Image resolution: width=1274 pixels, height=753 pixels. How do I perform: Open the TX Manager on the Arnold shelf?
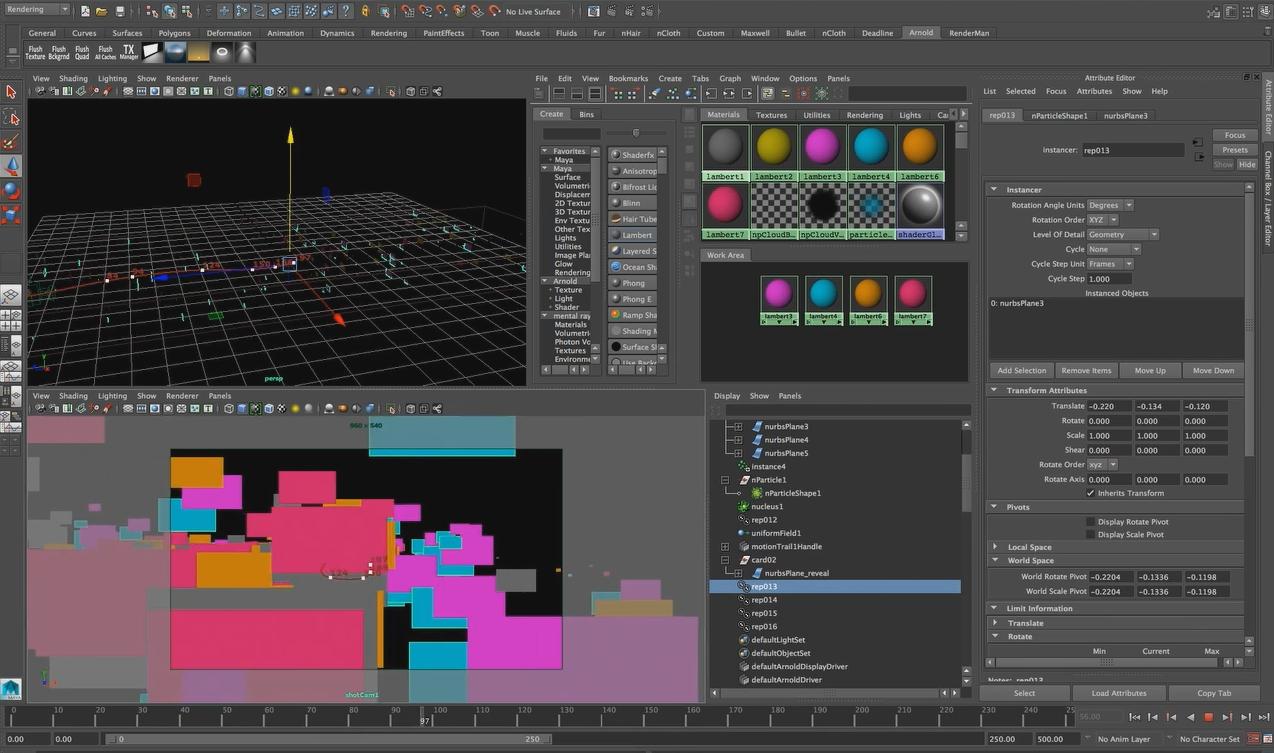(x=127, y=52)
